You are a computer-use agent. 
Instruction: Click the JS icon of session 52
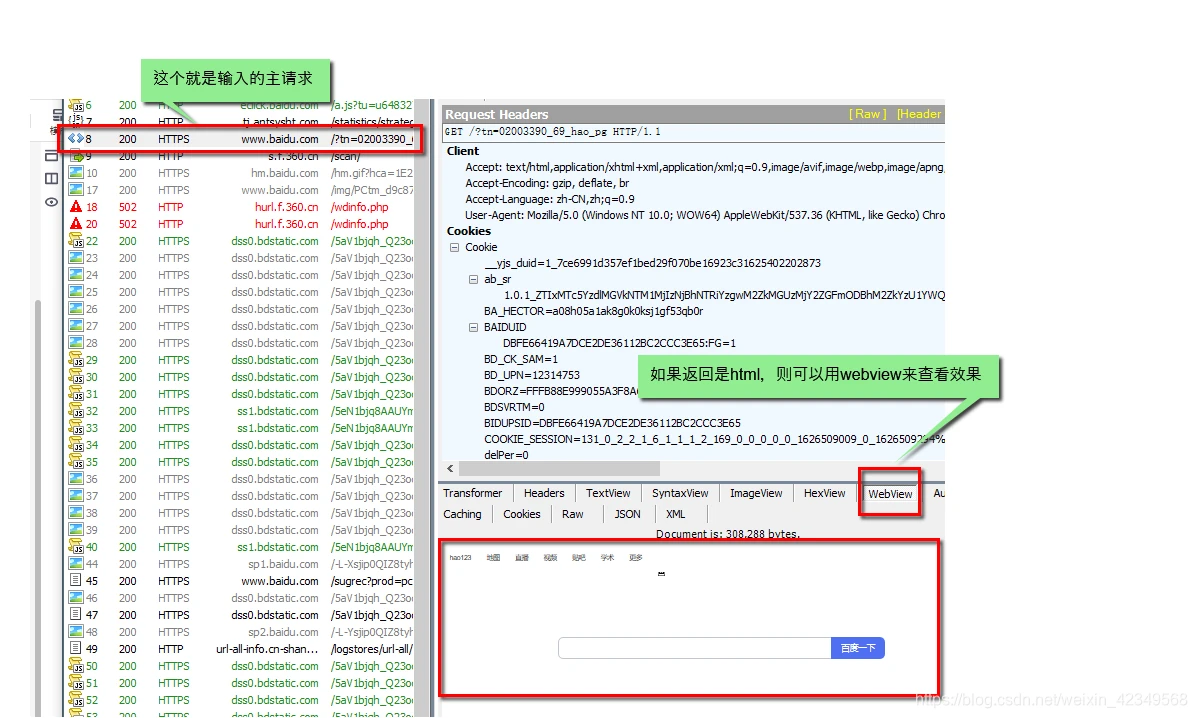tap(76, 700)
